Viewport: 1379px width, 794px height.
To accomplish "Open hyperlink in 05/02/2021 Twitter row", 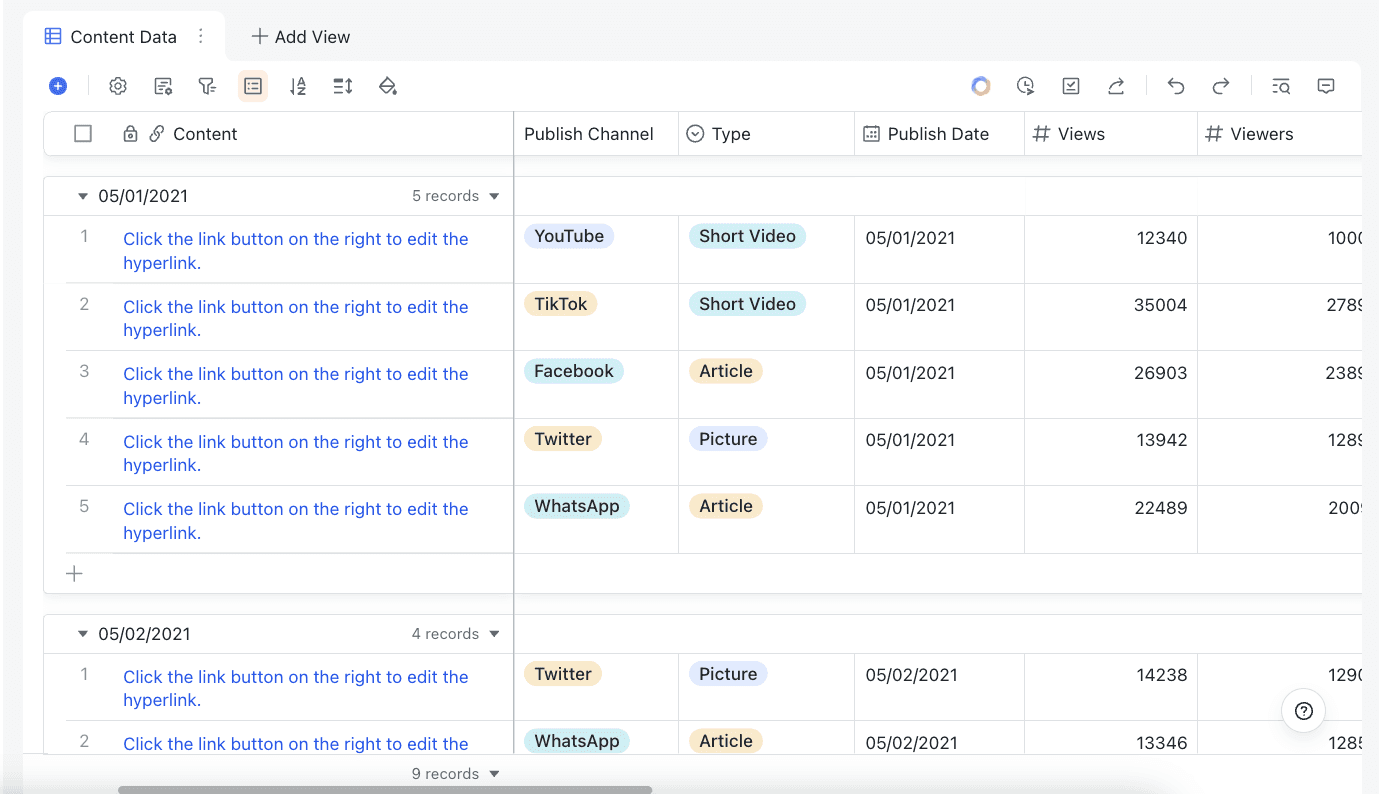I will (296, 689).
